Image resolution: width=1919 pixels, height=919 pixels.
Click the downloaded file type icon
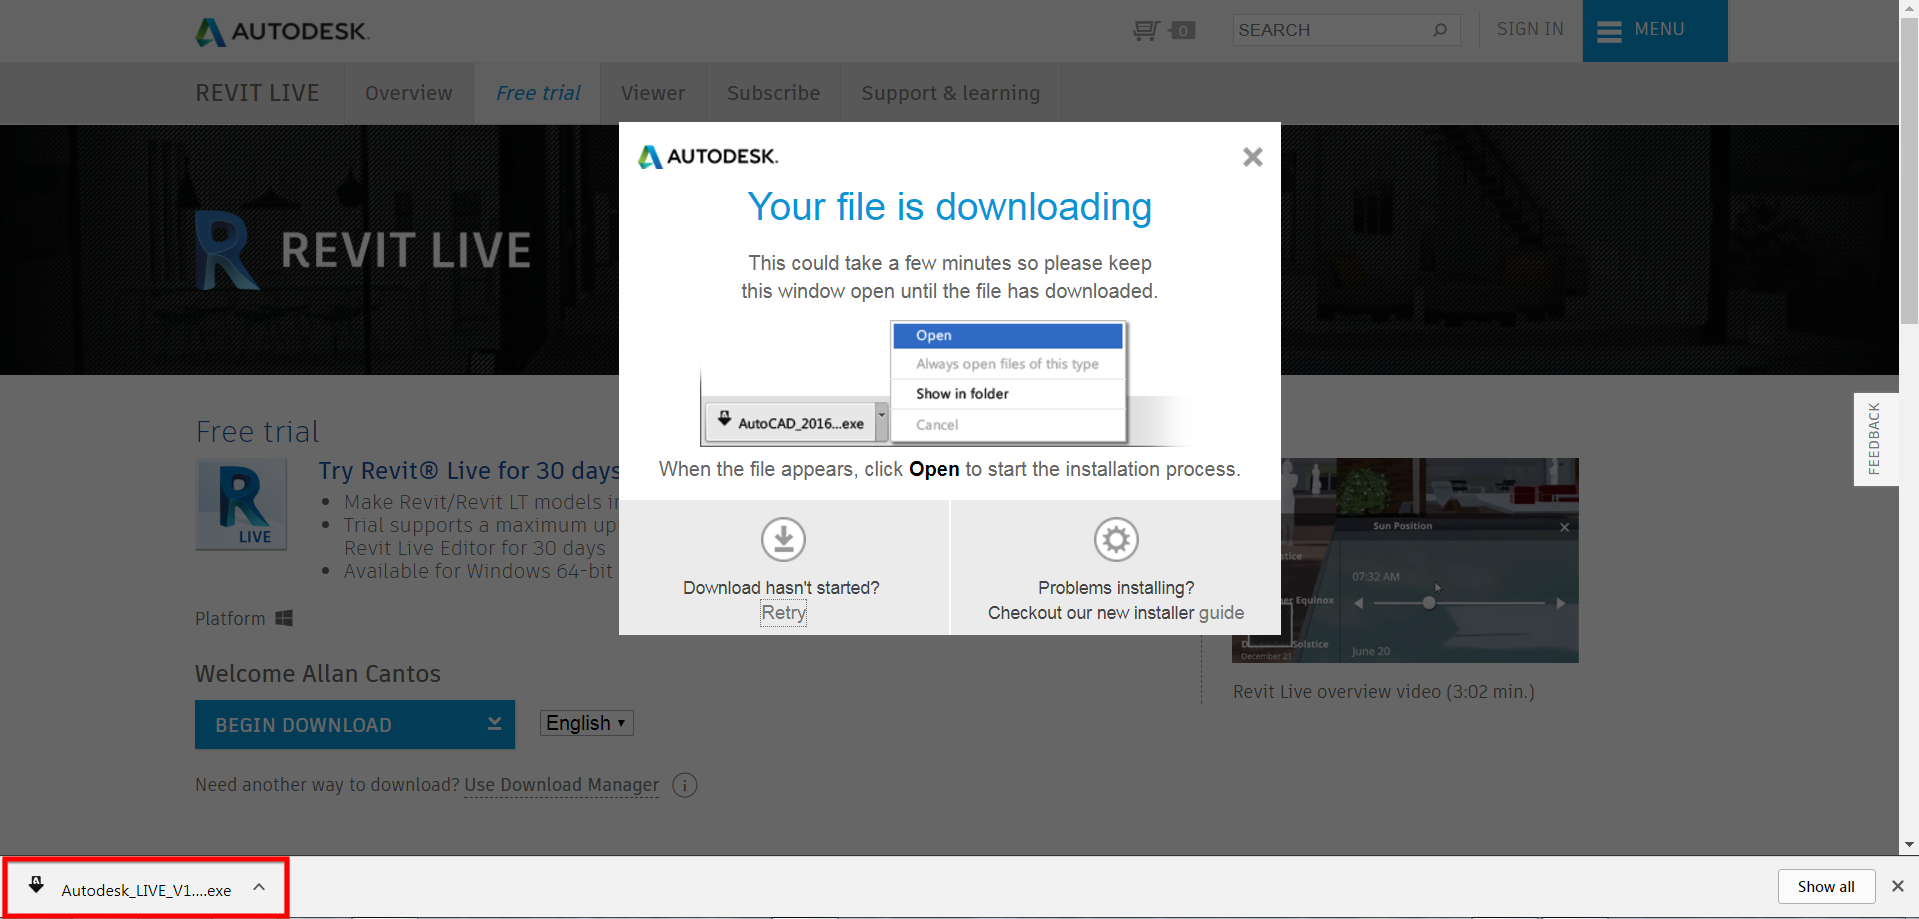tap(36, 885)
